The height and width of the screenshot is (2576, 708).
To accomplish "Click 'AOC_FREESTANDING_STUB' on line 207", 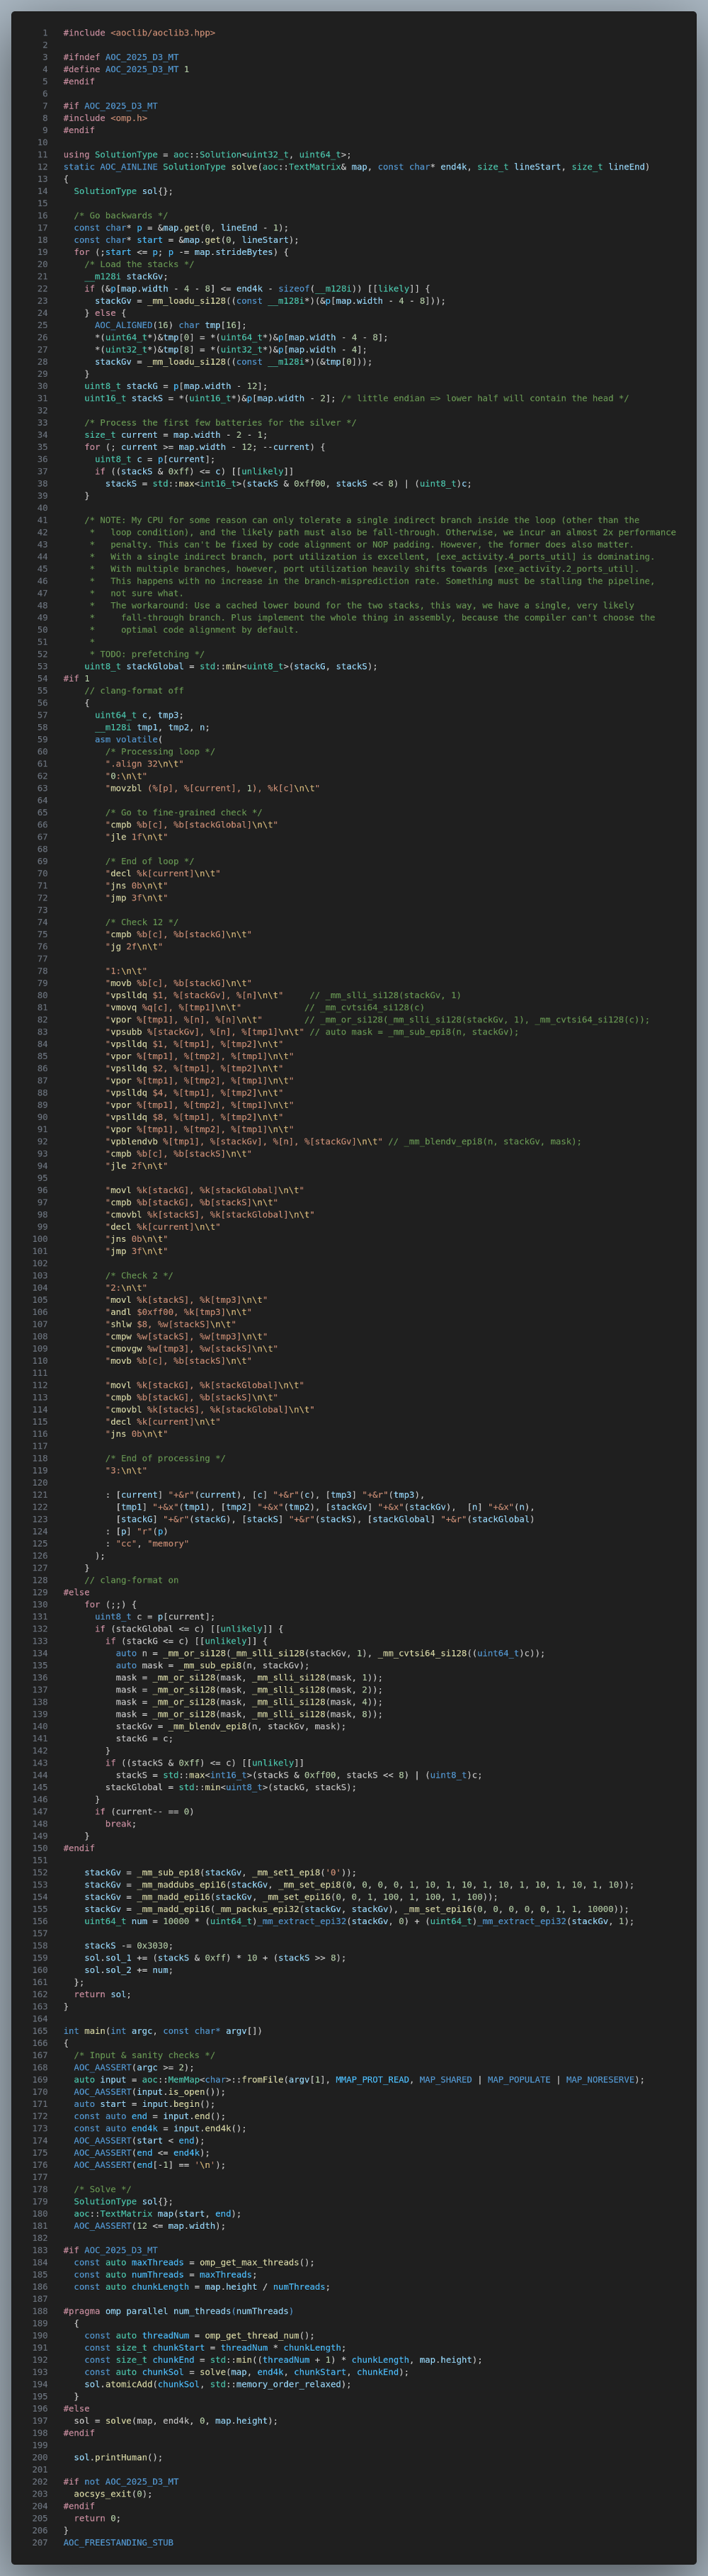I will [x=118, y=2542].
